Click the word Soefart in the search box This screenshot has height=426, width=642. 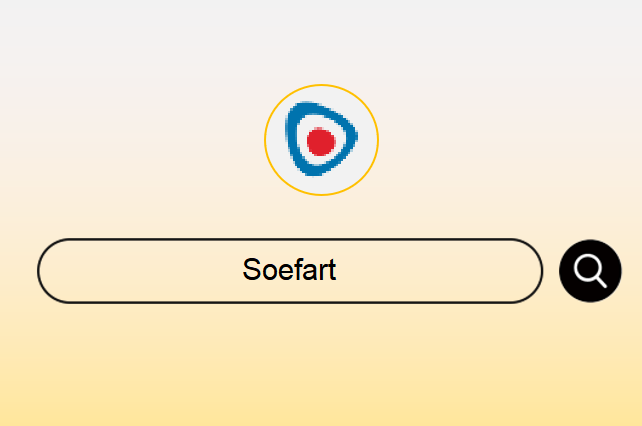pos(289,270)
